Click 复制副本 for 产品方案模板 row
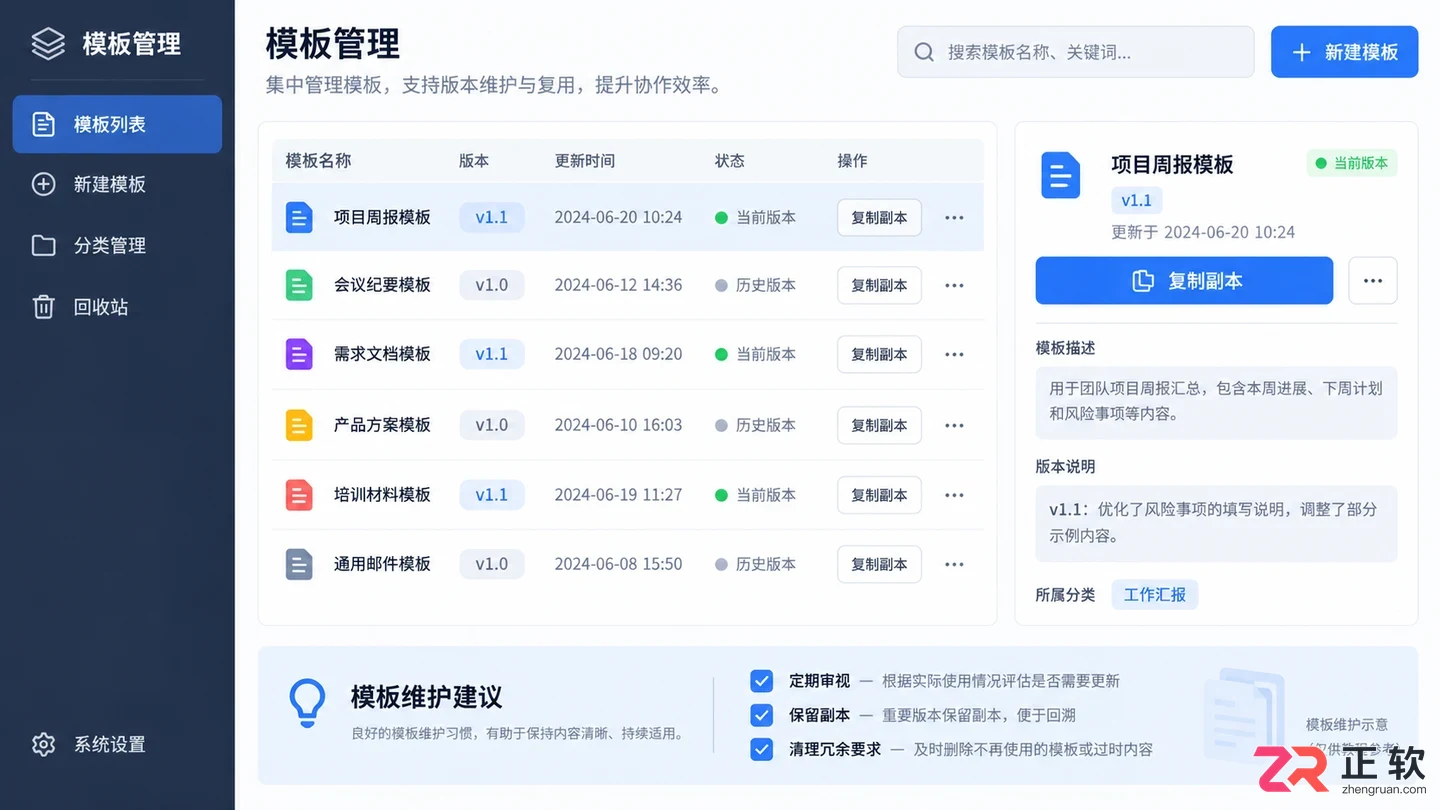1440x810 pixels. click(x=879, y=426)
